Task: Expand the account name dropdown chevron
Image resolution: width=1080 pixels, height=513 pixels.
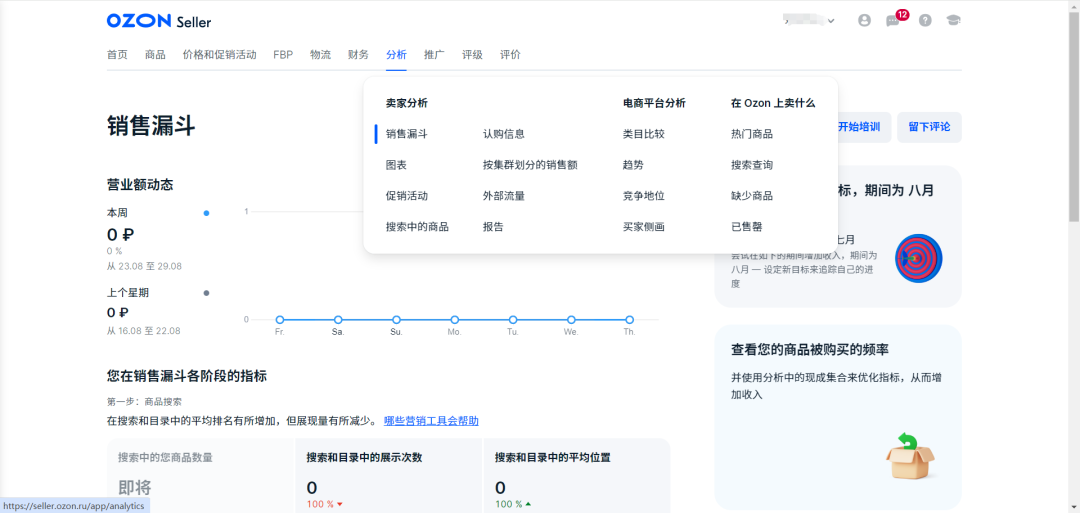Action: [x=831, y=21]
